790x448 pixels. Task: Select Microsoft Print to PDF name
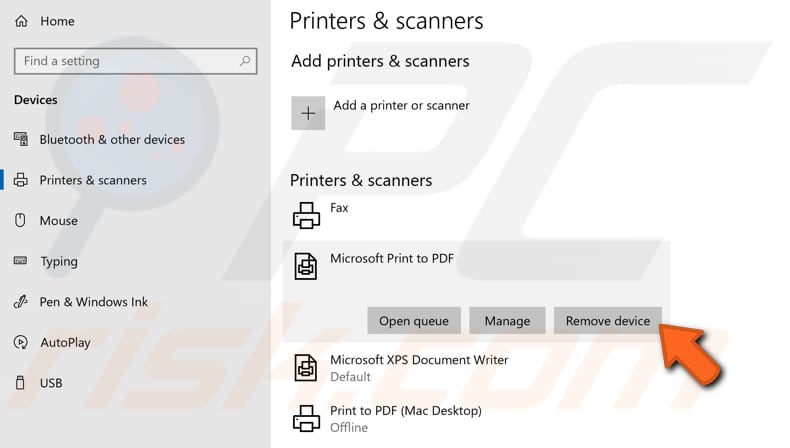[x=392, y=259]
